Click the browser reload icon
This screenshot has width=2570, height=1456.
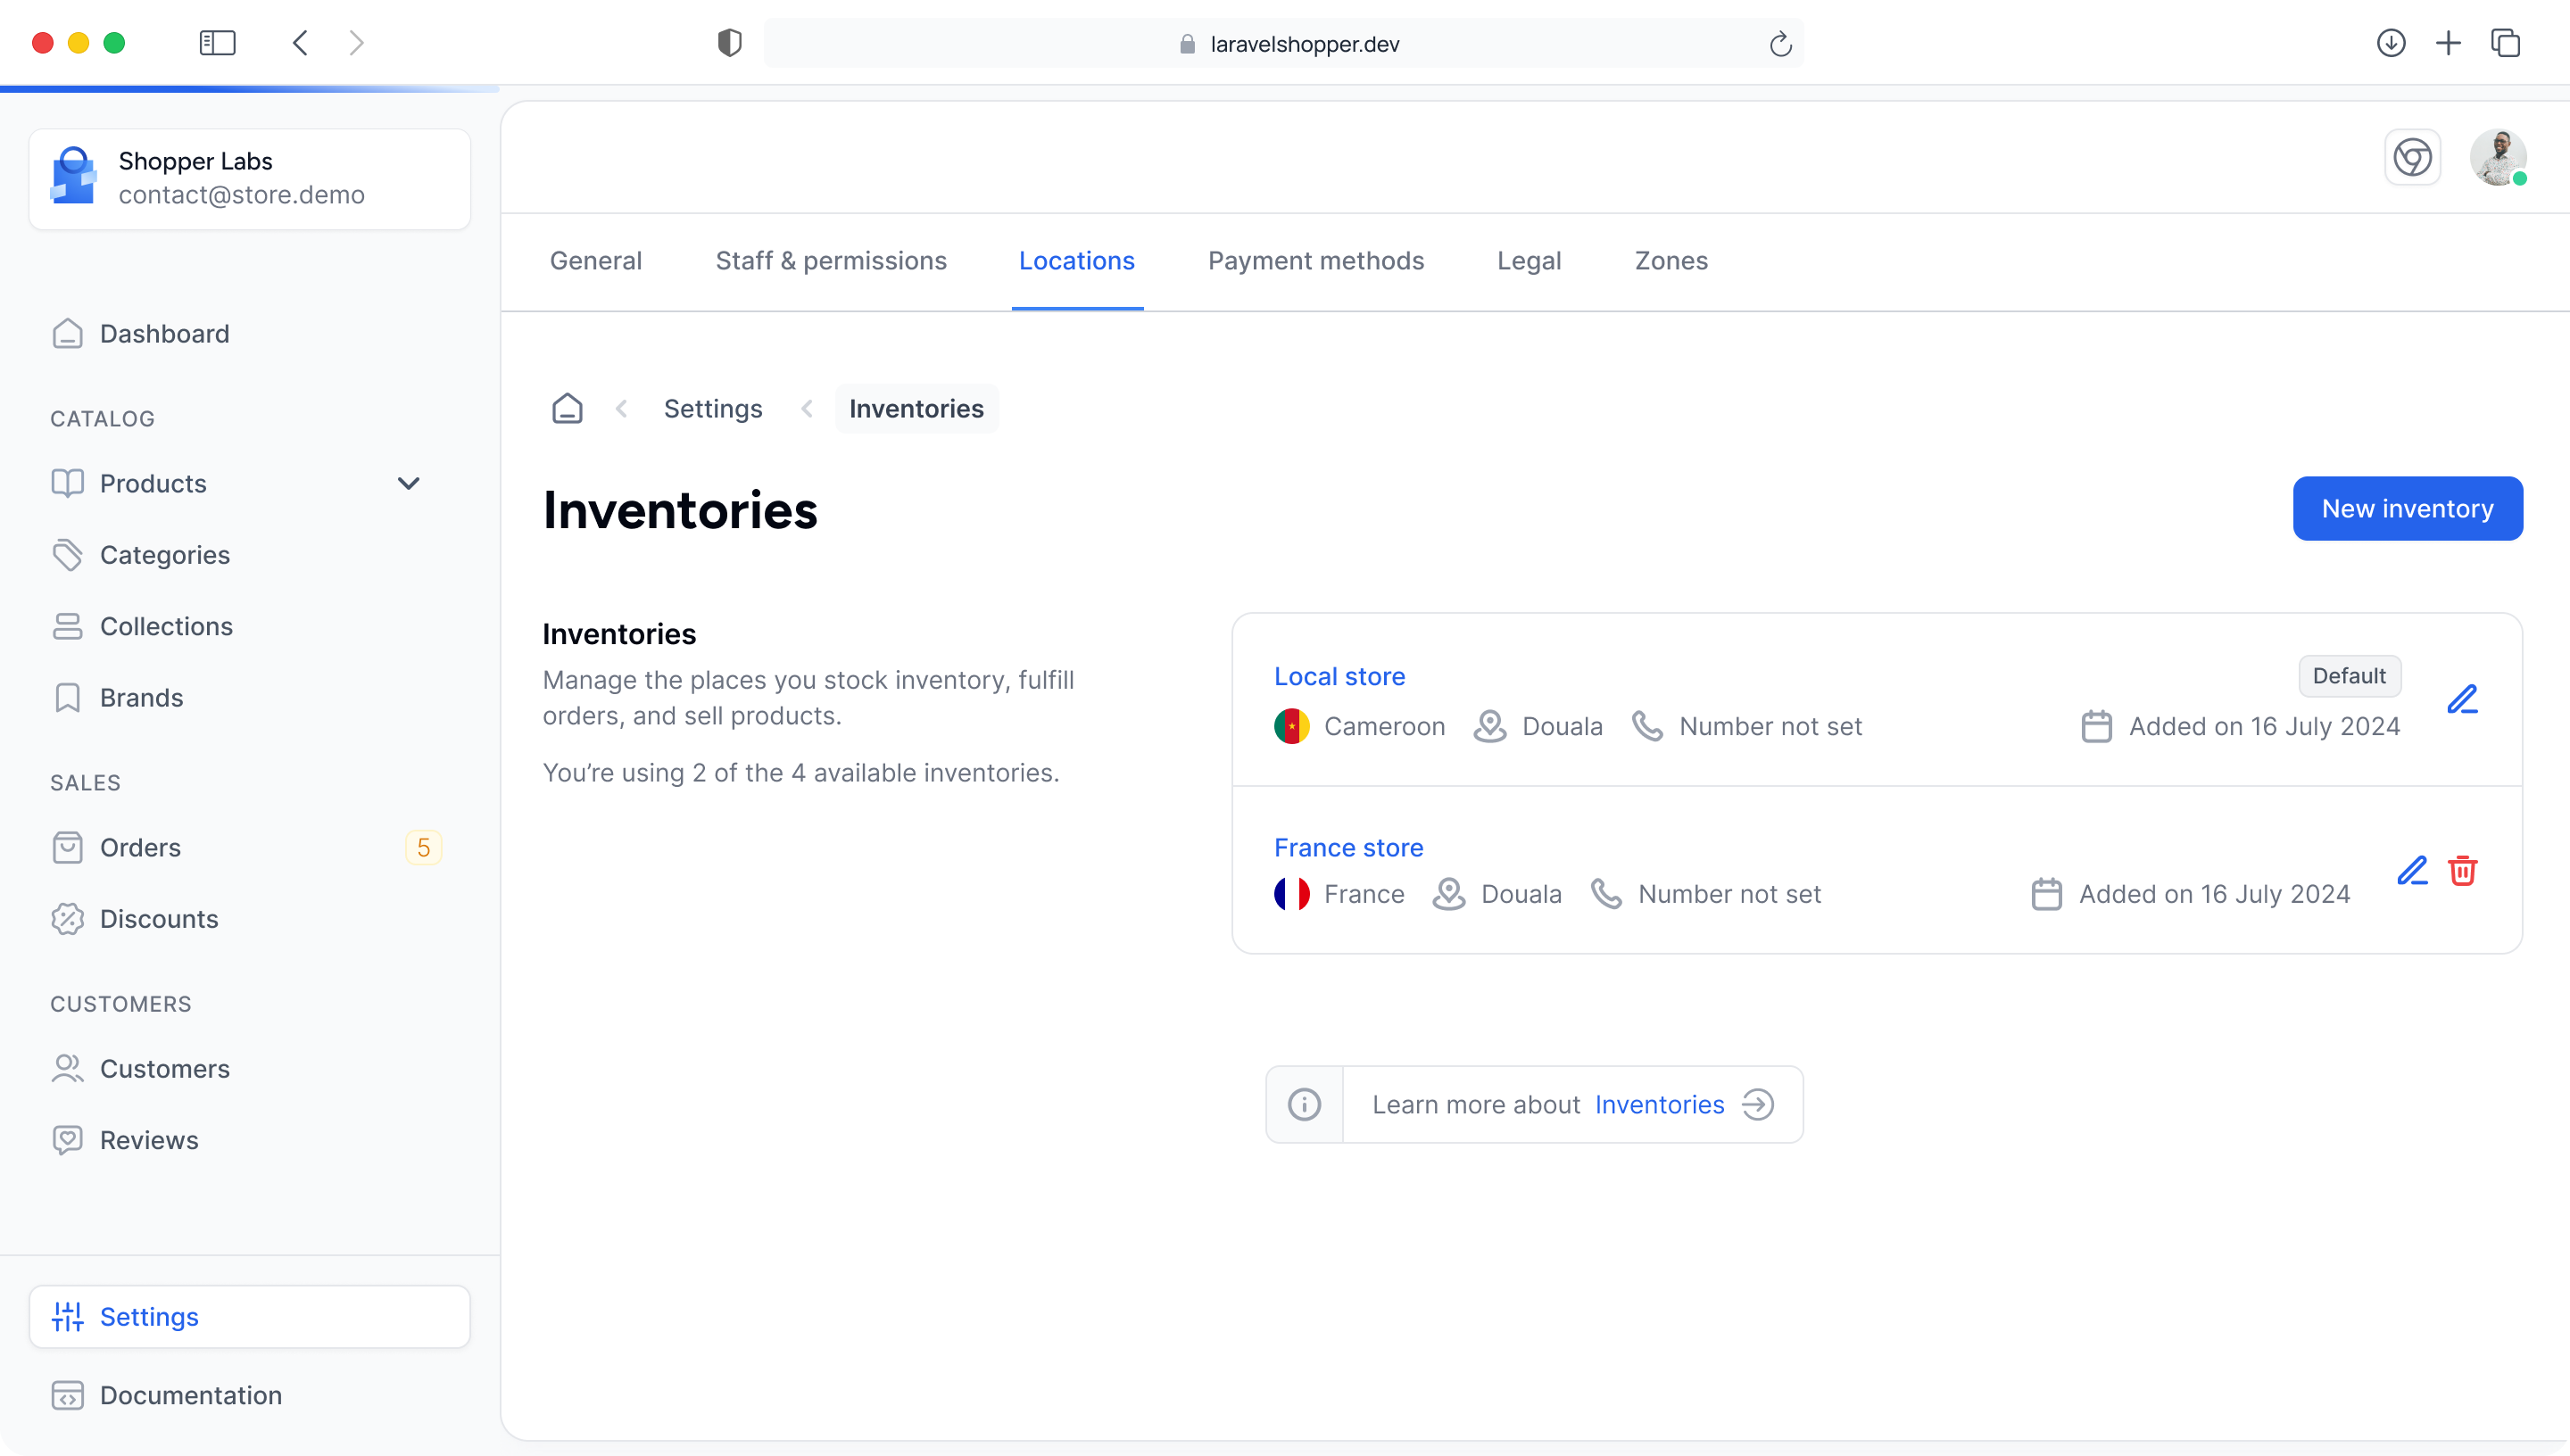point(1780,44)
